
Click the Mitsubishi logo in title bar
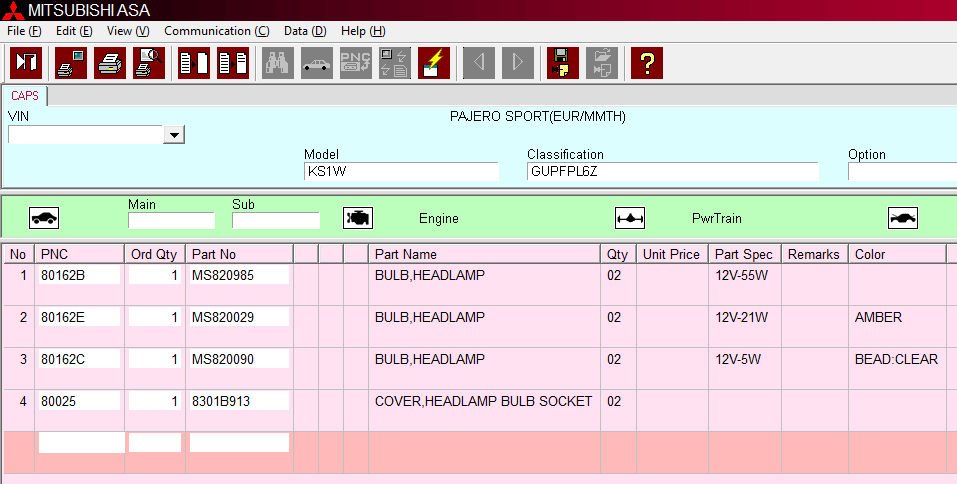(13, 10)
